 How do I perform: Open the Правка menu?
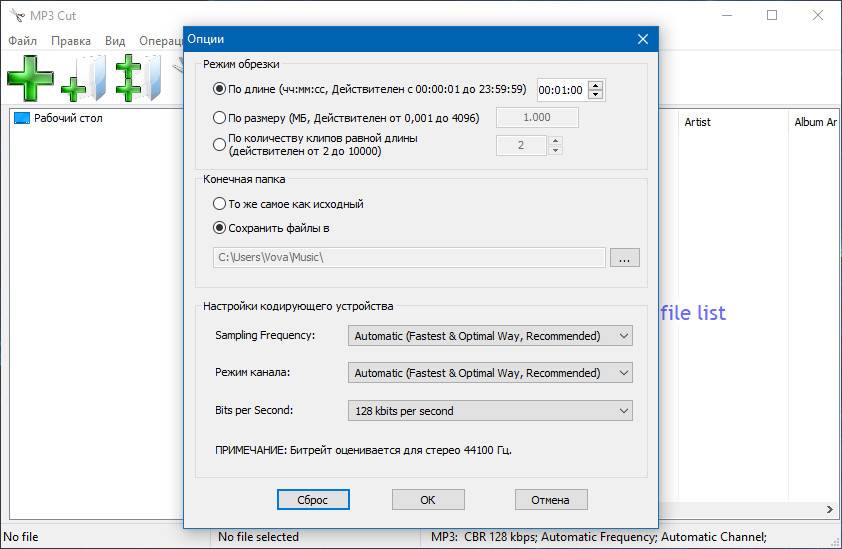[x=71, y=41]
